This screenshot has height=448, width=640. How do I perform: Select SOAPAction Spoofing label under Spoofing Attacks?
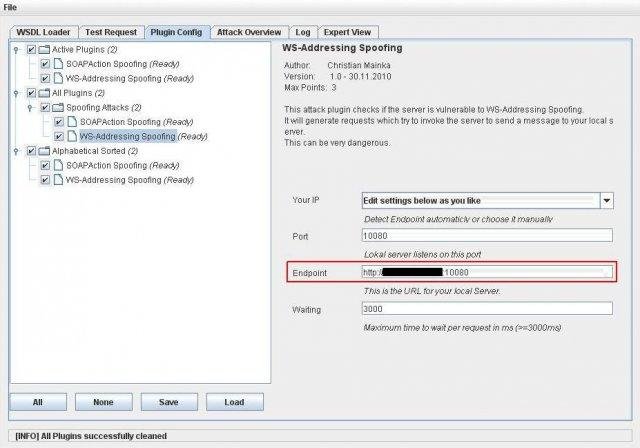136,122
